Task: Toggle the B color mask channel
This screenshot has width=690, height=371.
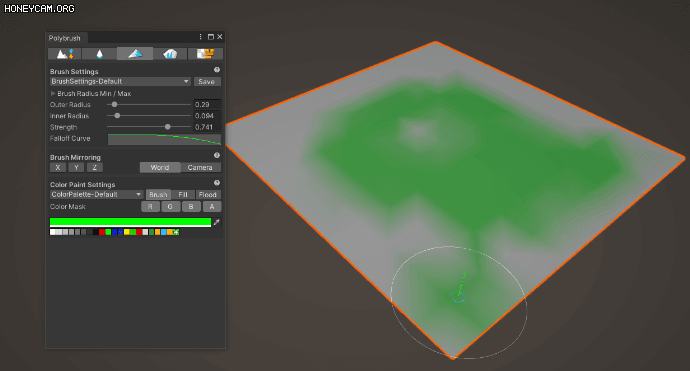Action: (x=191, y=206)
